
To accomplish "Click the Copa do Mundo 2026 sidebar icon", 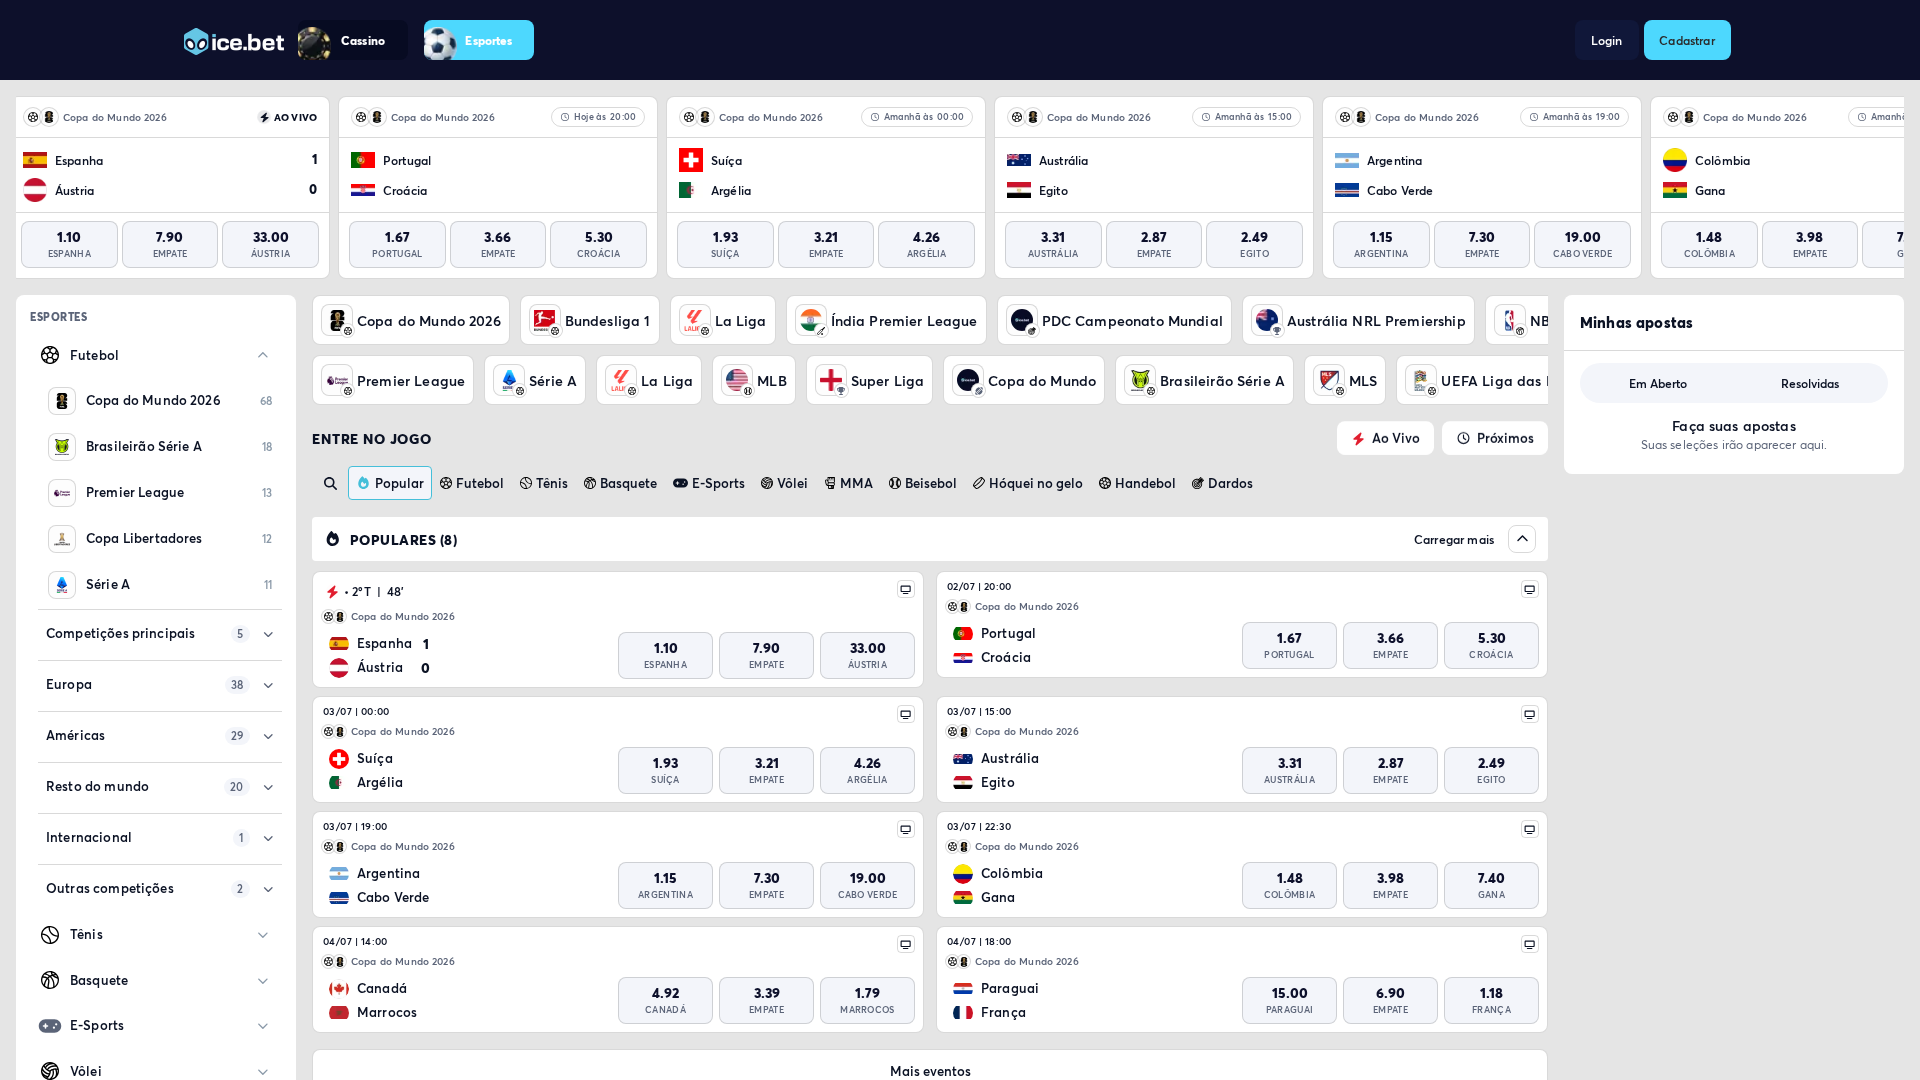I will pos(62,401).
